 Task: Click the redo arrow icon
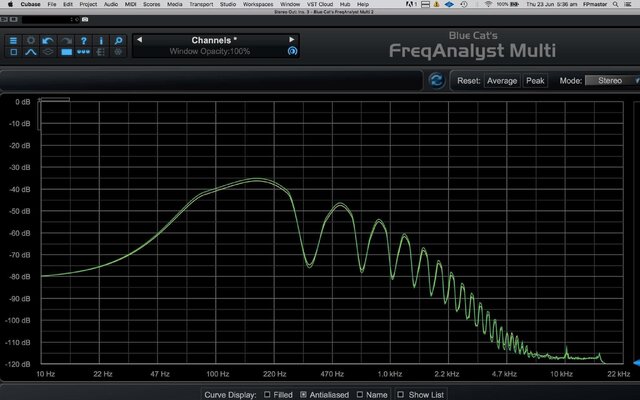click(66, 40)
